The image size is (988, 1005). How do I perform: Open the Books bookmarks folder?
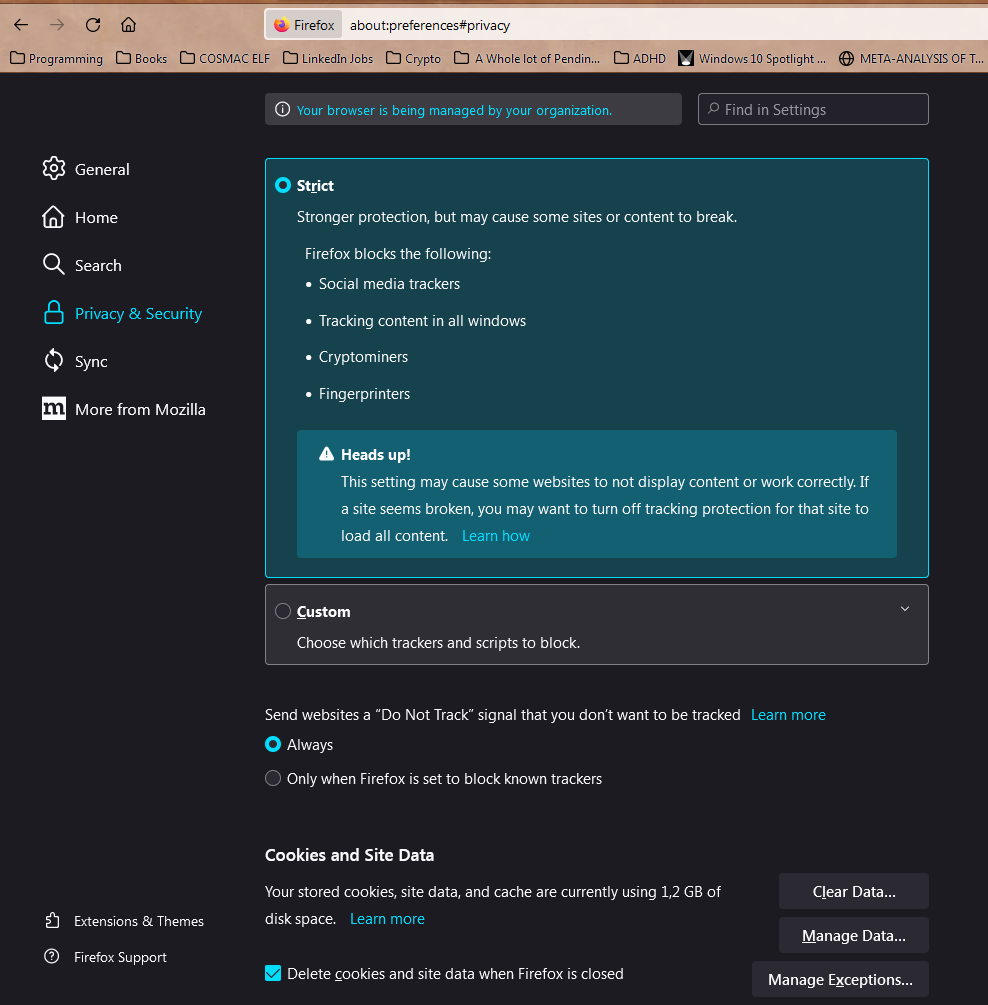click(142, 58)
